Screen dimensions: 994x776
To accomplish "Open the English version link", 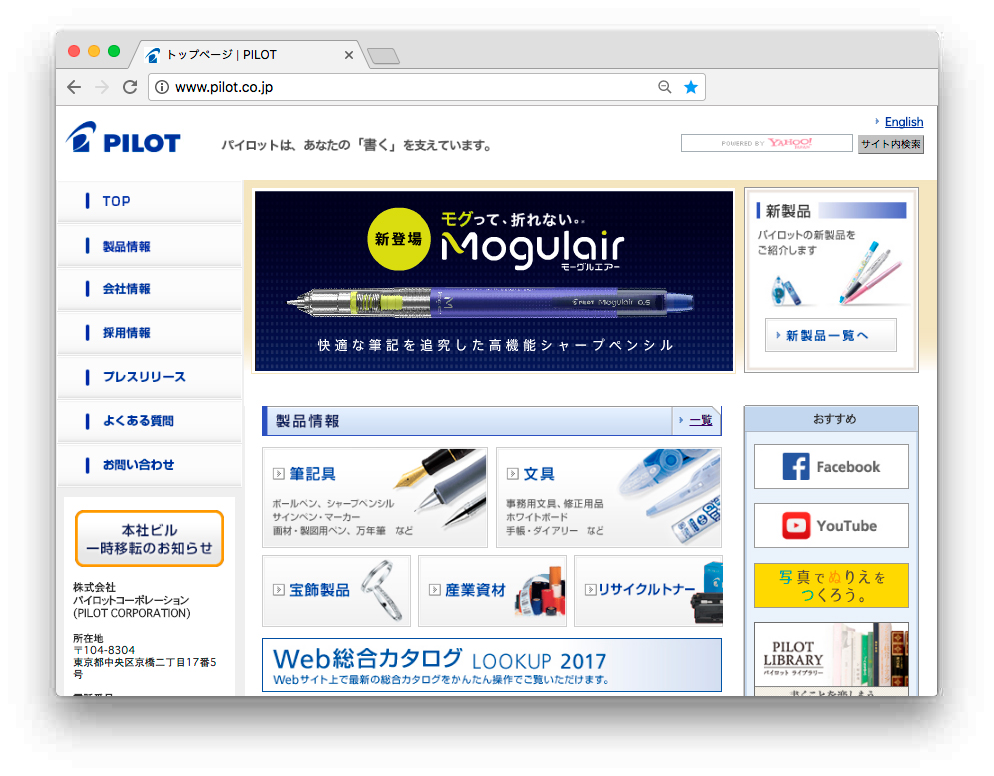I will [x=904, y=122].
